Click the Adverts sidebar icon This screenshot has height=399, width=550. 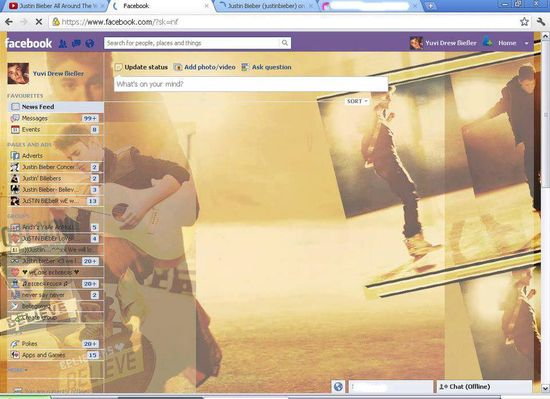pyautogui.click(x=15, y=156)
